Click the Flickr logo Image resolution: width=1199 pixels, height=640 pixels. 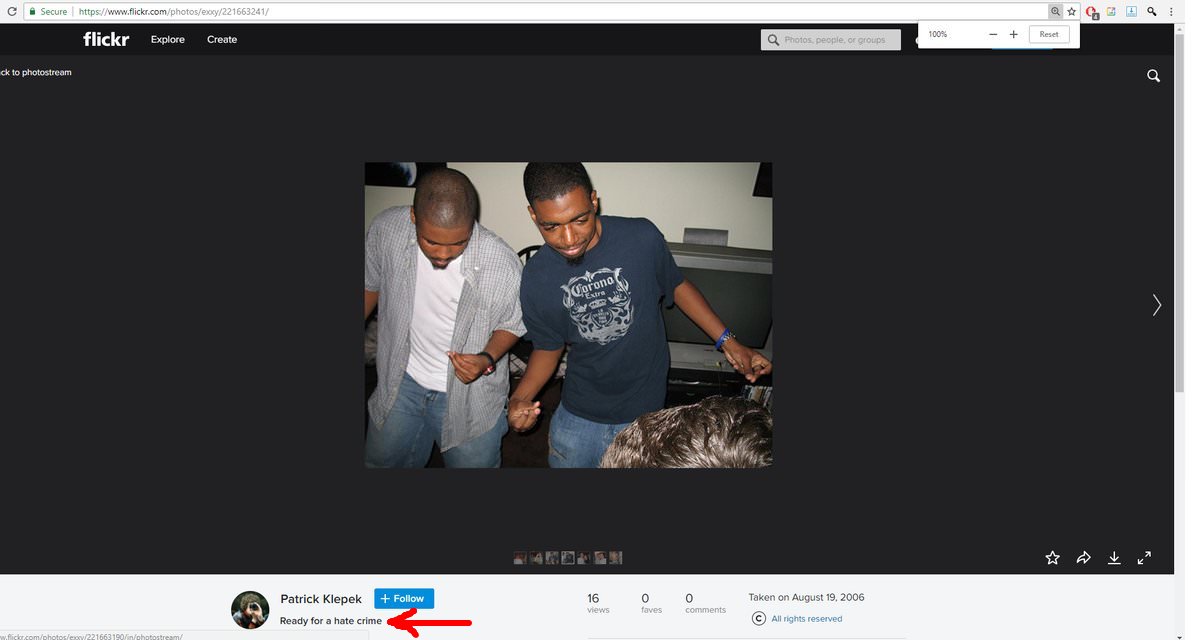coord(106,40)
